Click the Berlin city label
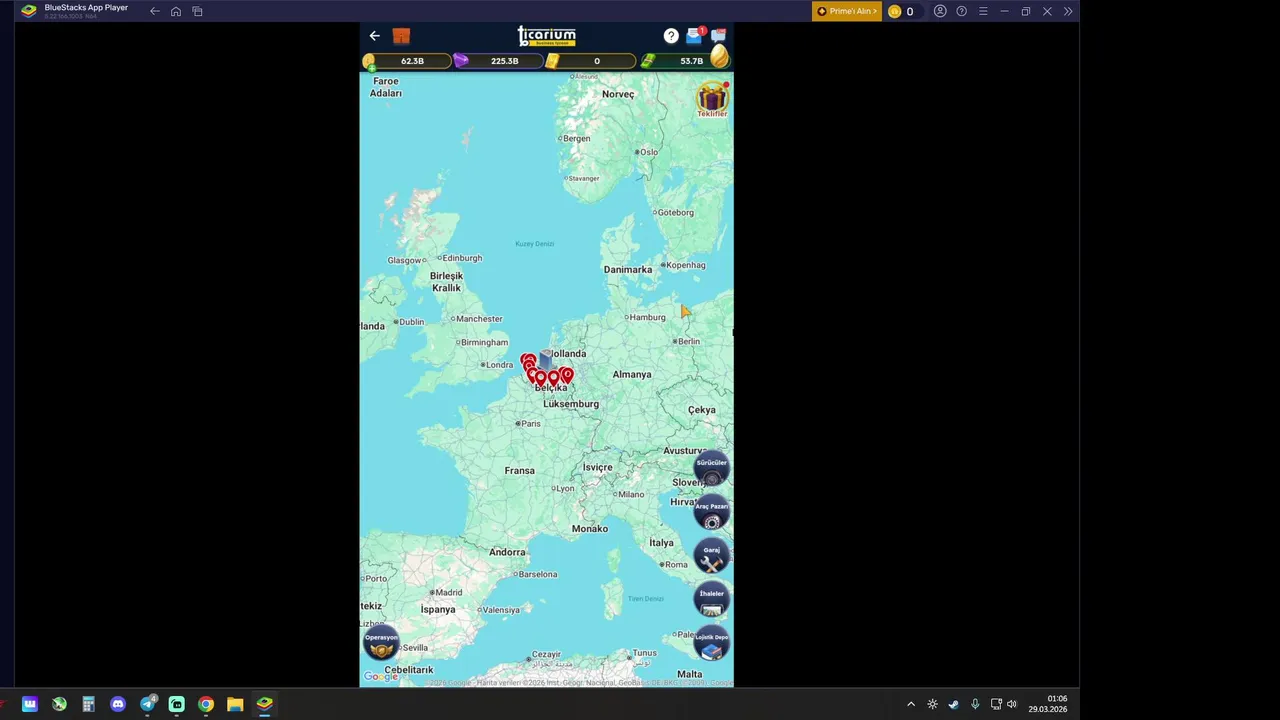 pyautogui.click(x=689, y=341)
